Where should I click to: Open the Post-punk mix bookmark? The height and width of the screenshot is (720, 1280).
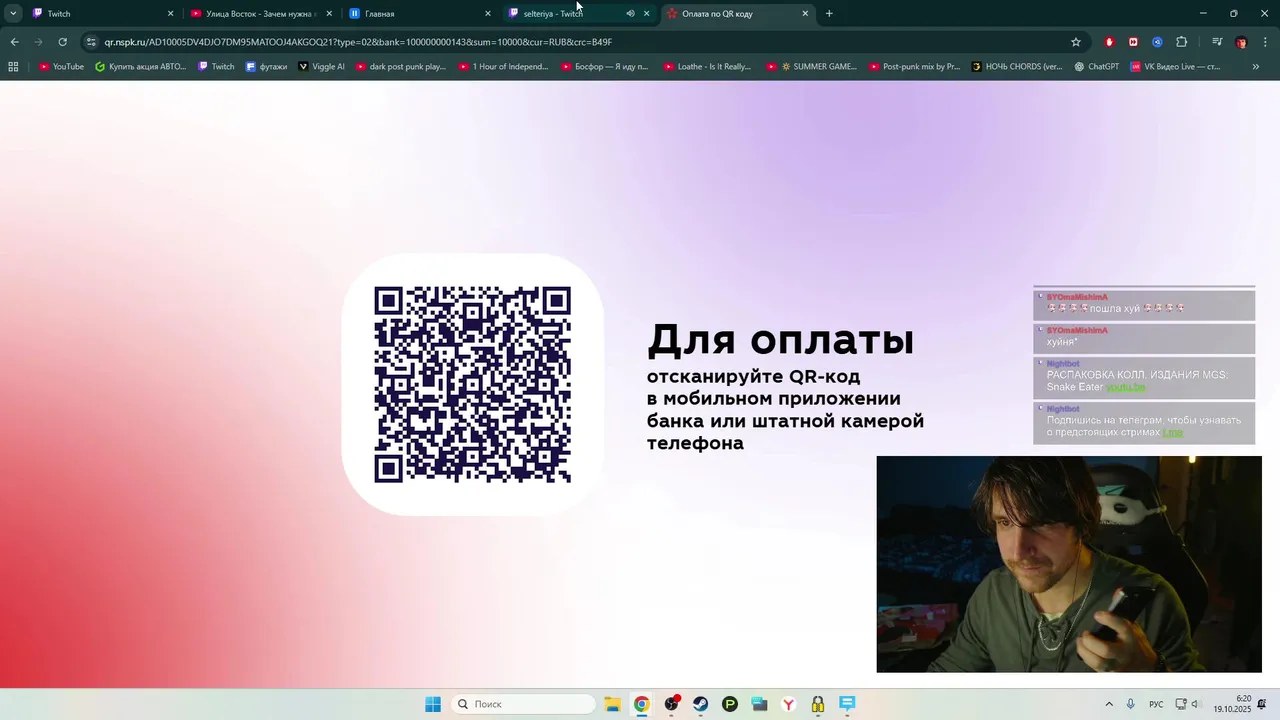(x=914, y=67)
